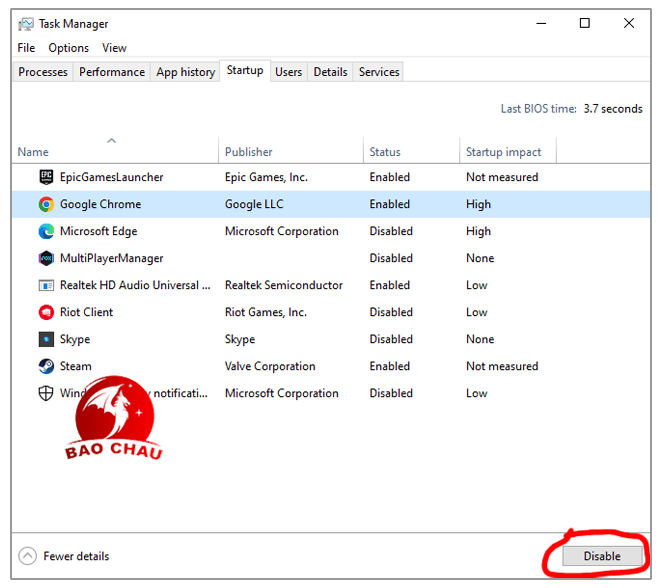Click Realtek's Low startup impact cell

coord(477,285)
